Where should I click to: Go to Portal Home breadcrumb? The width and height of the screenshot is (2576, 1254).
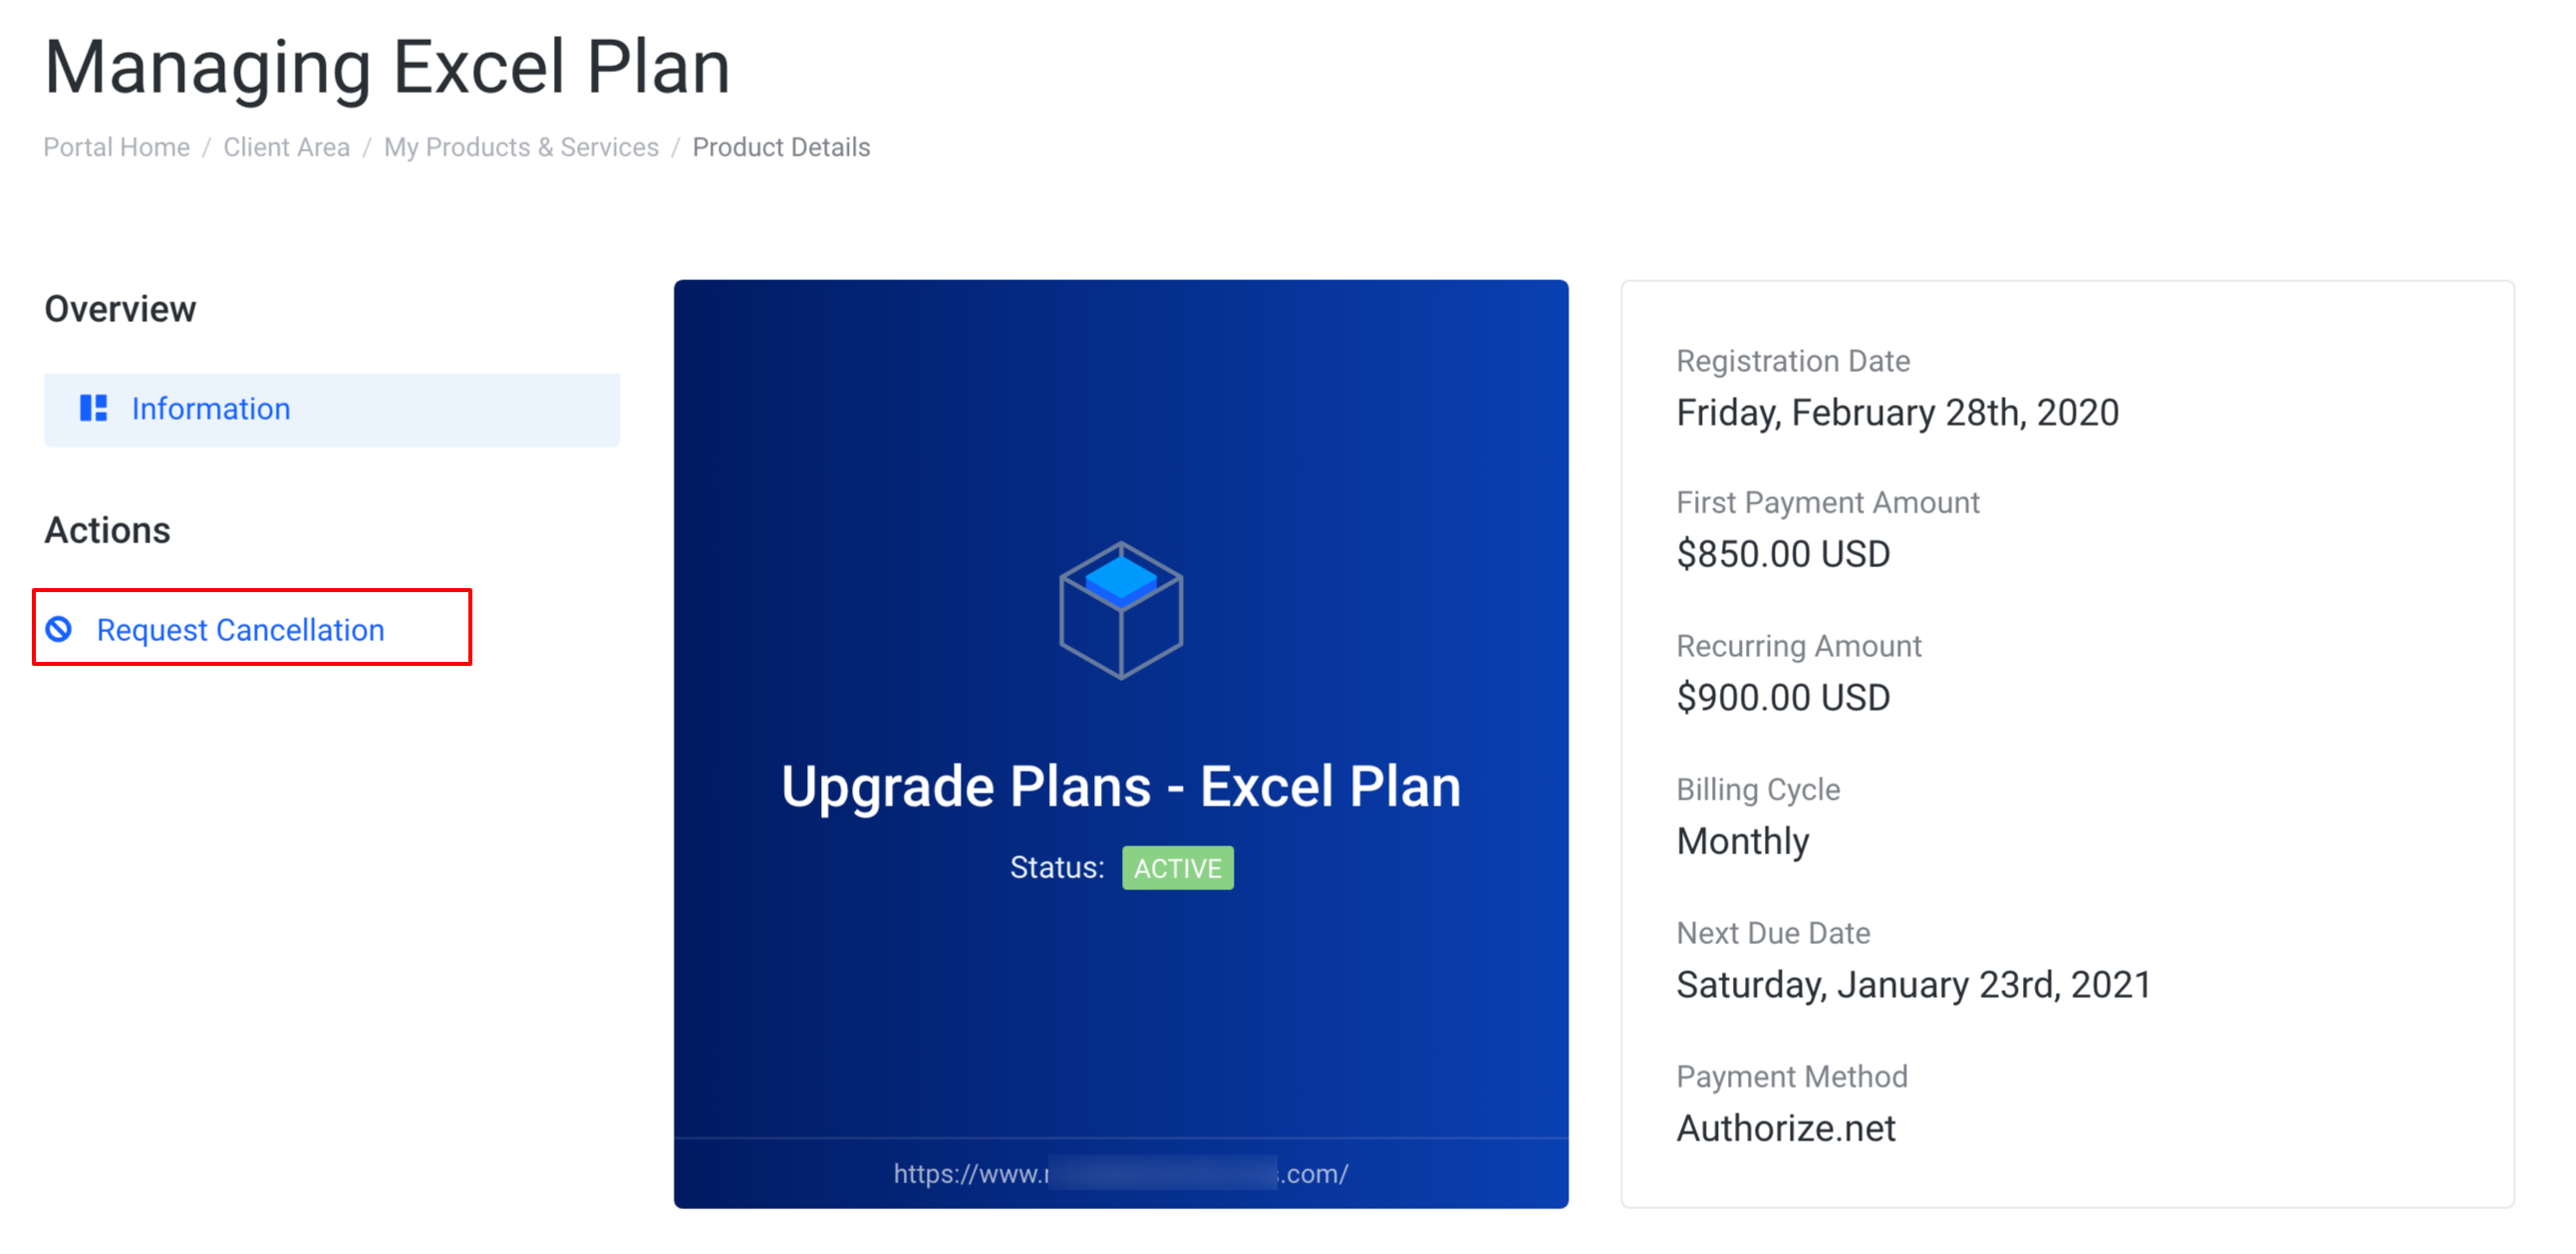coord(116,147)
